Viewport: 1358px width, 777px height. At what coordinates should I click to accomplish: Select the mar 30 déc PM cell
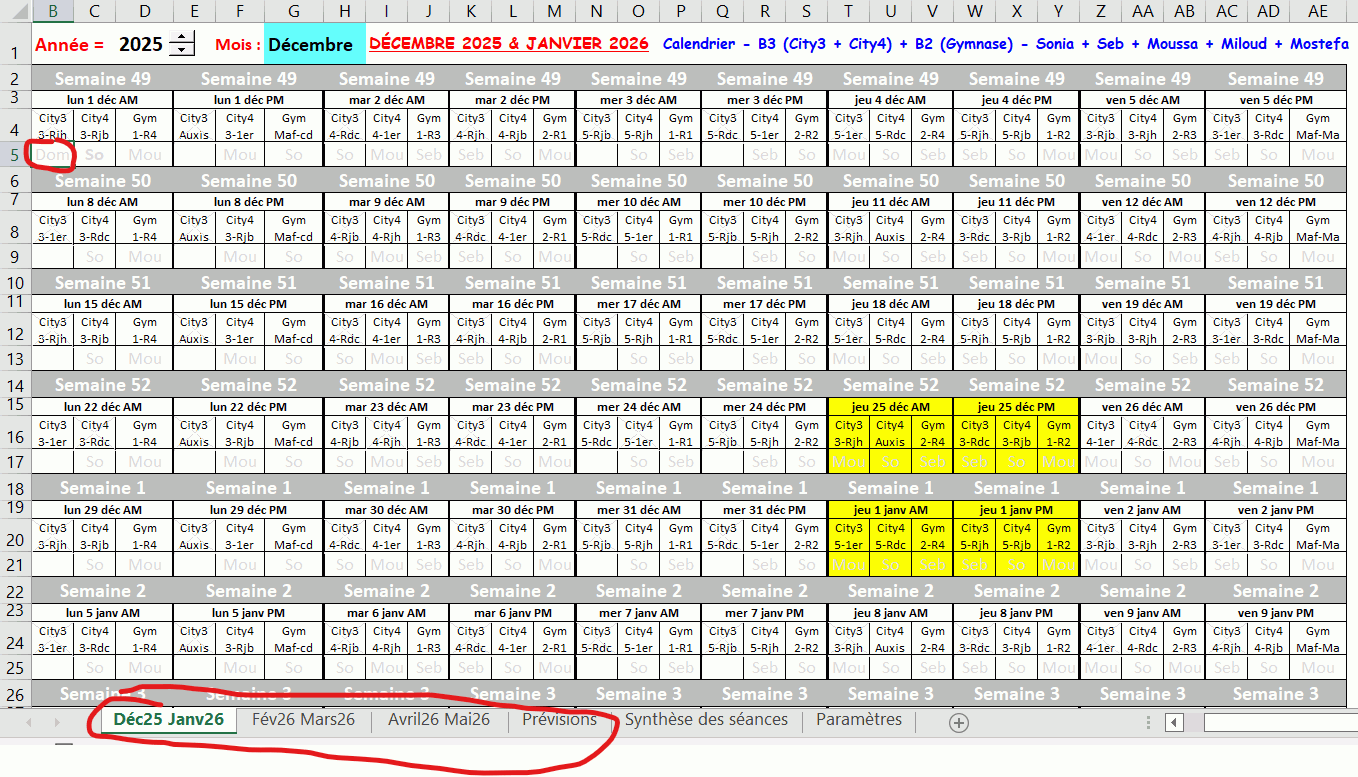pyautogui.click(x=512, y=510)
